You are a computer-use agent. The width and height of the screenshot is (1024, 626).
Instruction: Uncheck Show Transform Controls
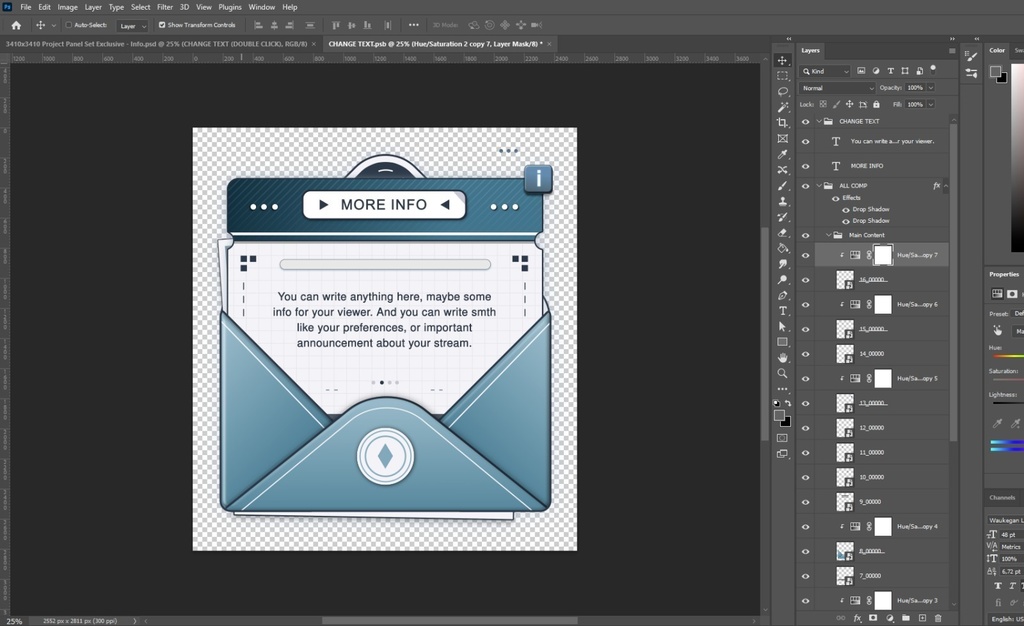pyautogui.click(x=162, y=25)
